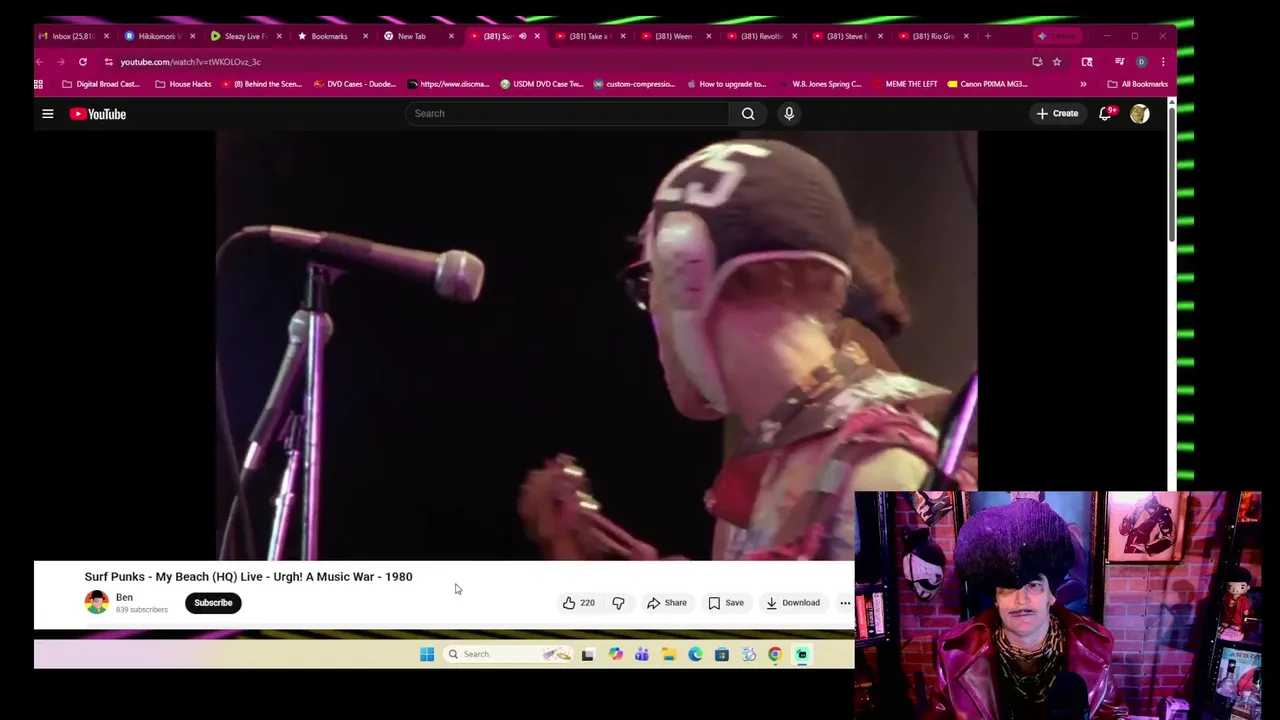
Task: Open the USDM DVD Case bookmark
Action: (x=541, y=84)
